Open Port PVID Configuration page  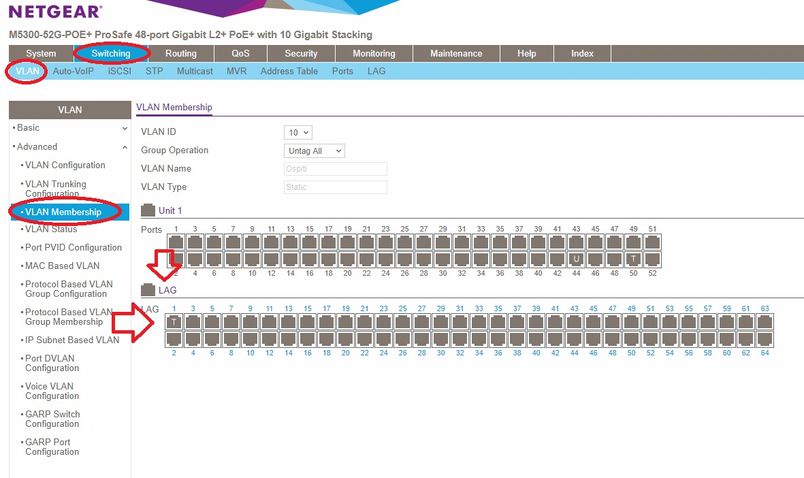click(73, 247)
